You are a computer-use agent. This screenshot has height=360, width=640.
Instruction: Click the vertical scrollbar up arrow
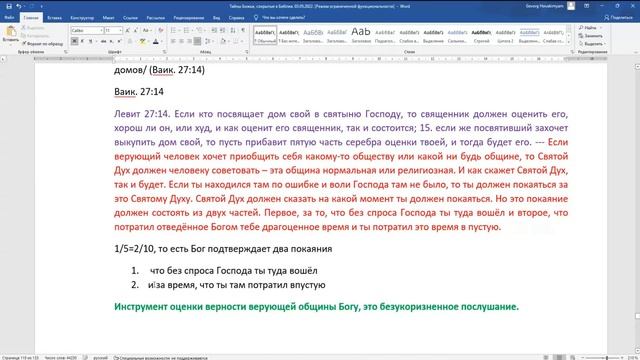tap(637, 67)
